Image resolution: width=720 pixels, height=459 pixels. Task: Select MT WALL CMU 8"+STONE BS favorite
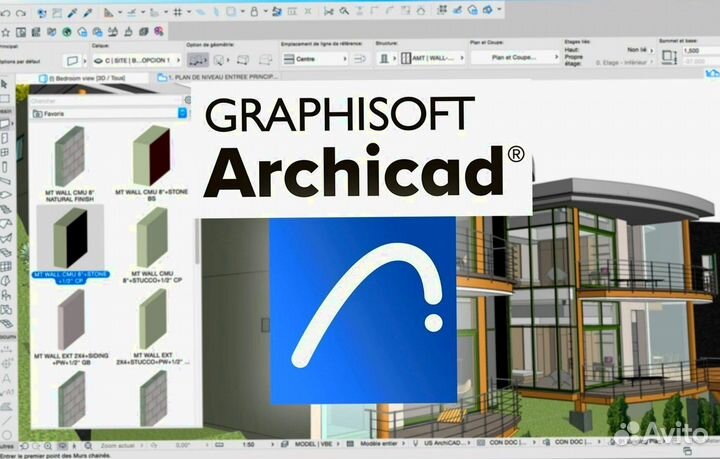pyautogui.click(x=151, y=163)
